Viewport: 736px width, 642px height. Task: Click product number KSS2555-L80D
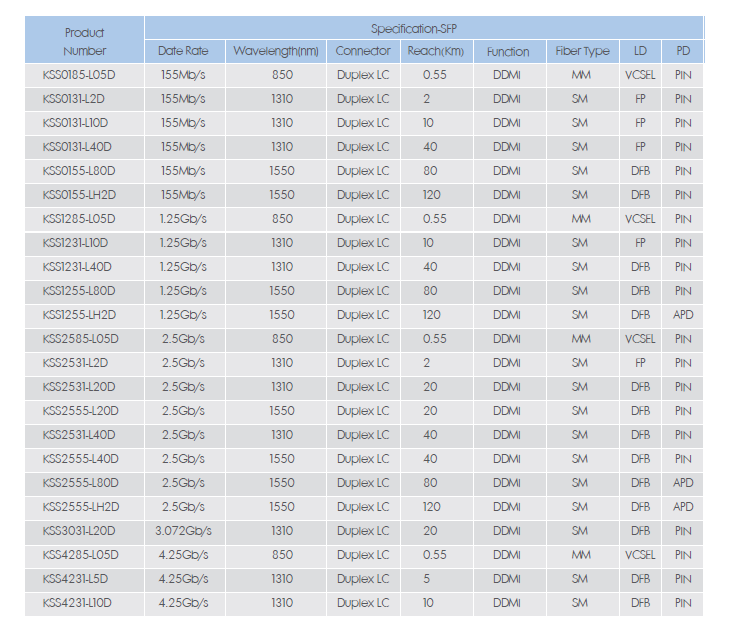[x=80, y=483]
